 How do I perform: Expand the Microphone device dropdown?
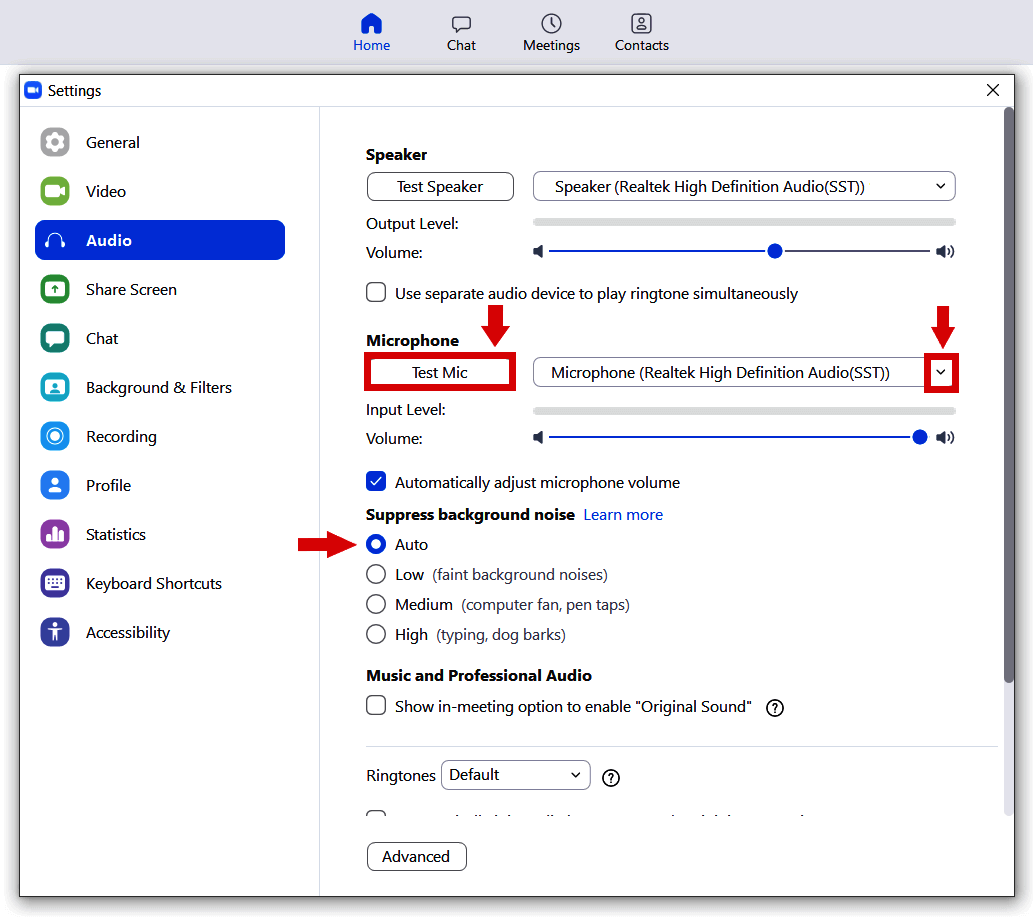click(x=940, y=372)
